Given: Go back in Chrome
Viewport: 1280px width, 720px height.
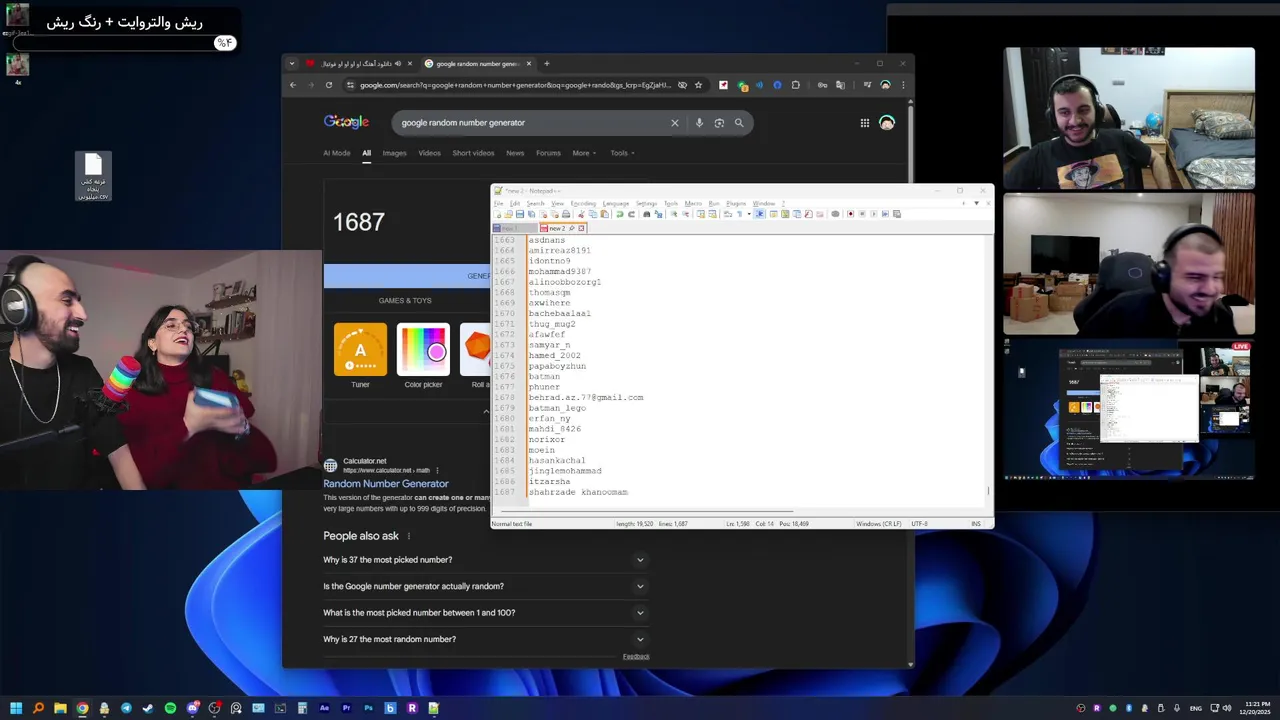Looking at the screenshot, I should [x=293, y=85].
